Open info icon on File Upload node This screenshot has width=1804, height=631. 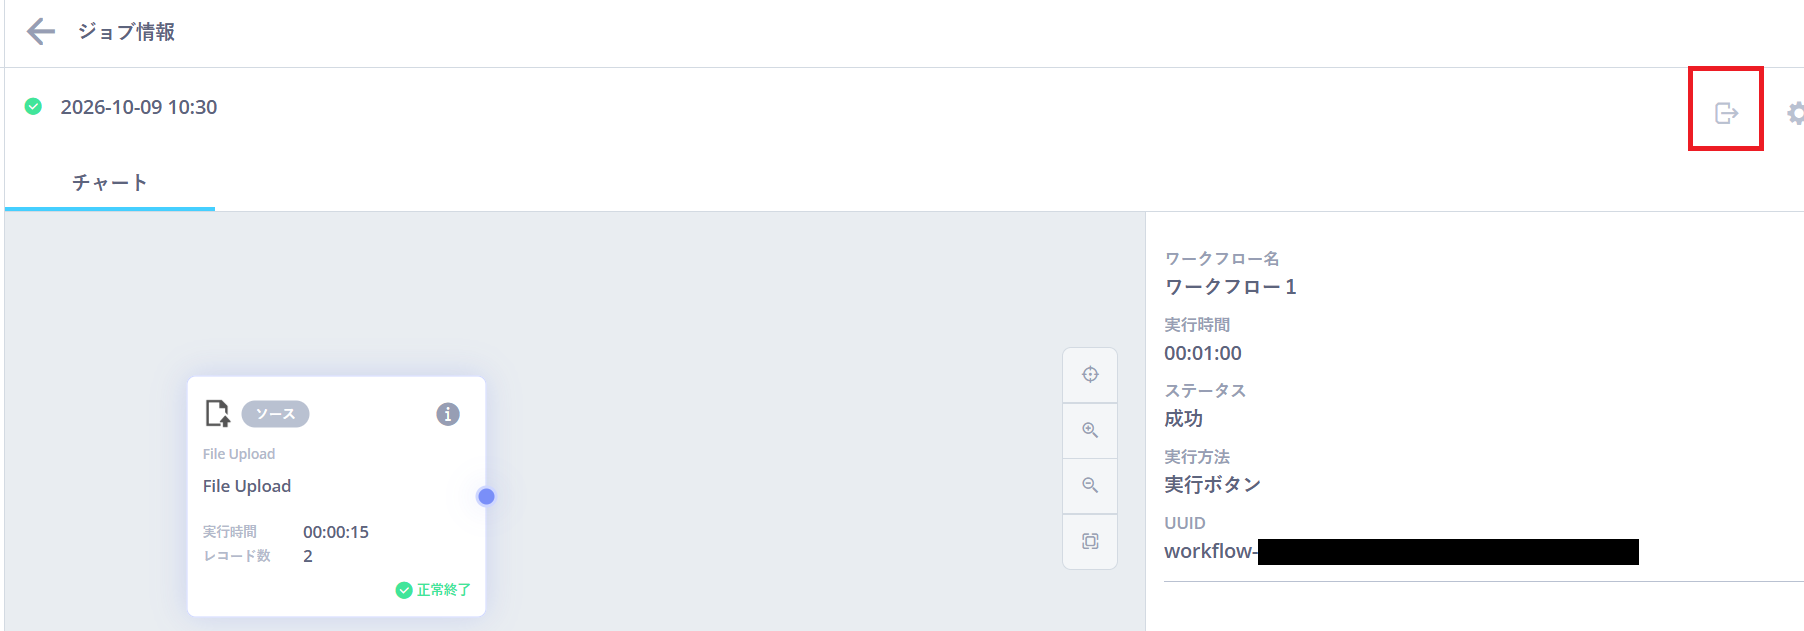448,414
